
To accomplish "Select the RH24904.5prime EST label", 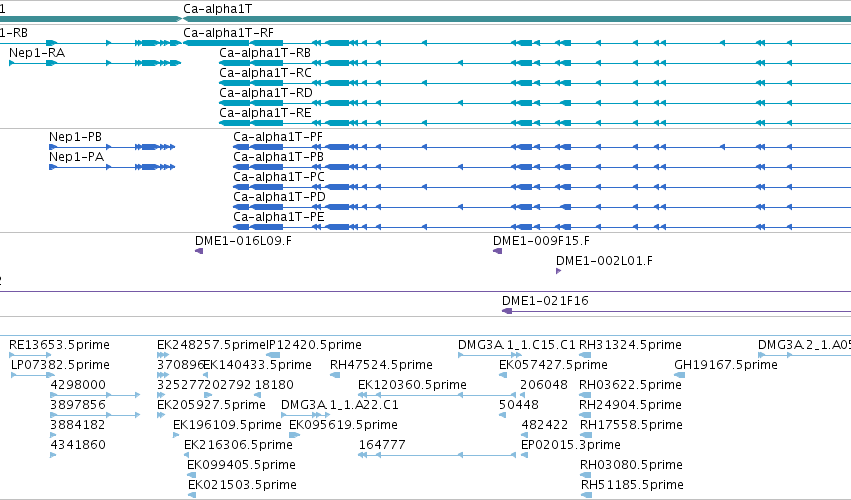I will (630, 406).
